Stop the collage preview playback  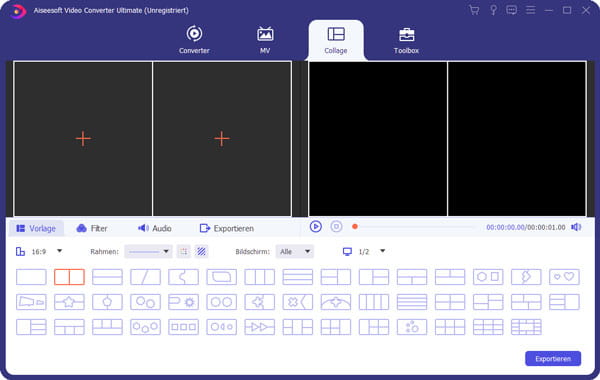coord(336,227)
